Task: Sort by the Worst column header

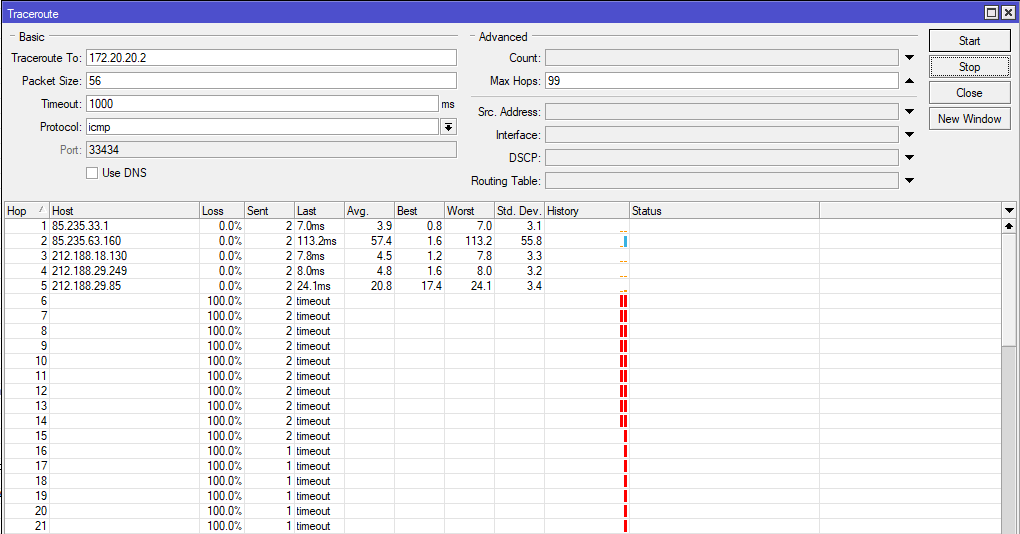Action: 470,211
